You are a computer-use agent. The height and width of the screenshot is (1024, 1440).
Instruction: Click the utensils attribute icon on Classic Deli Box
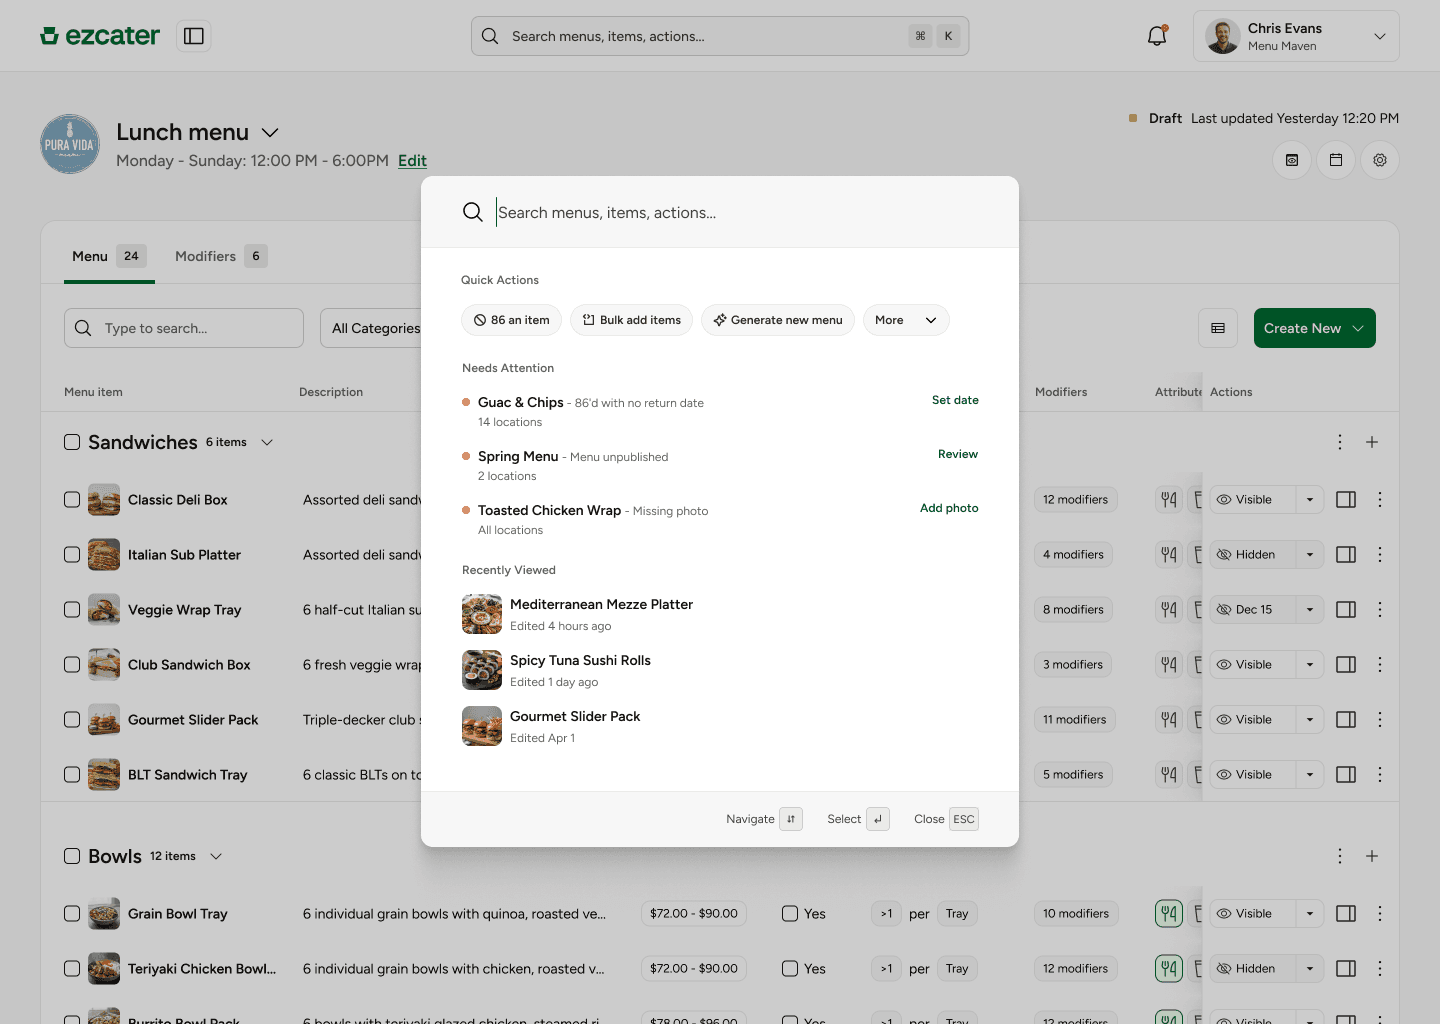point(1168,499)
